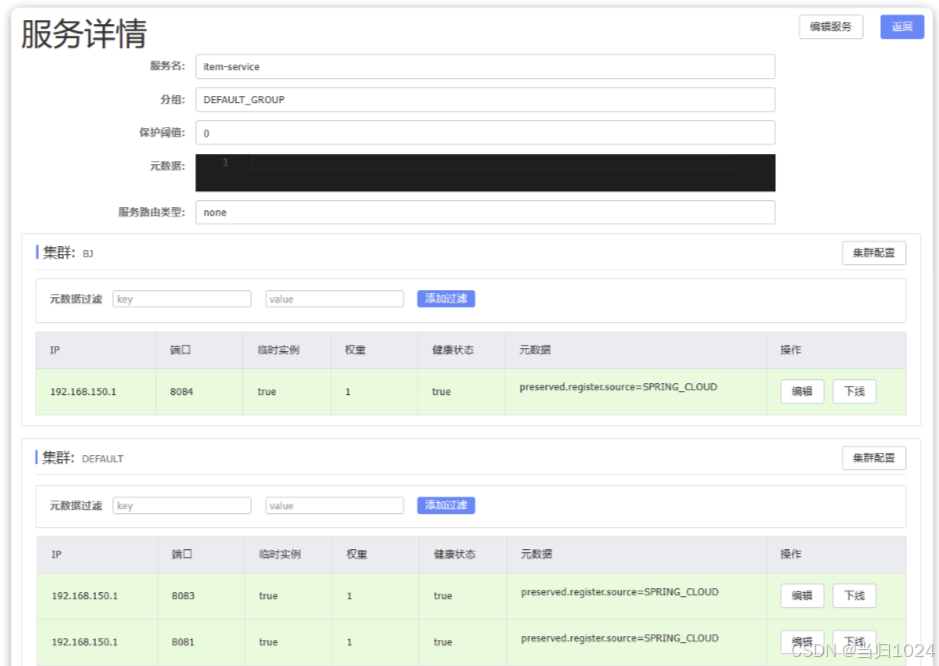Image resolution: width=939 pixels, height=666 pixels.
Task: Take the port 8083 instance offline (下线)
Action: pyautogui.click(x=855, y=596)
